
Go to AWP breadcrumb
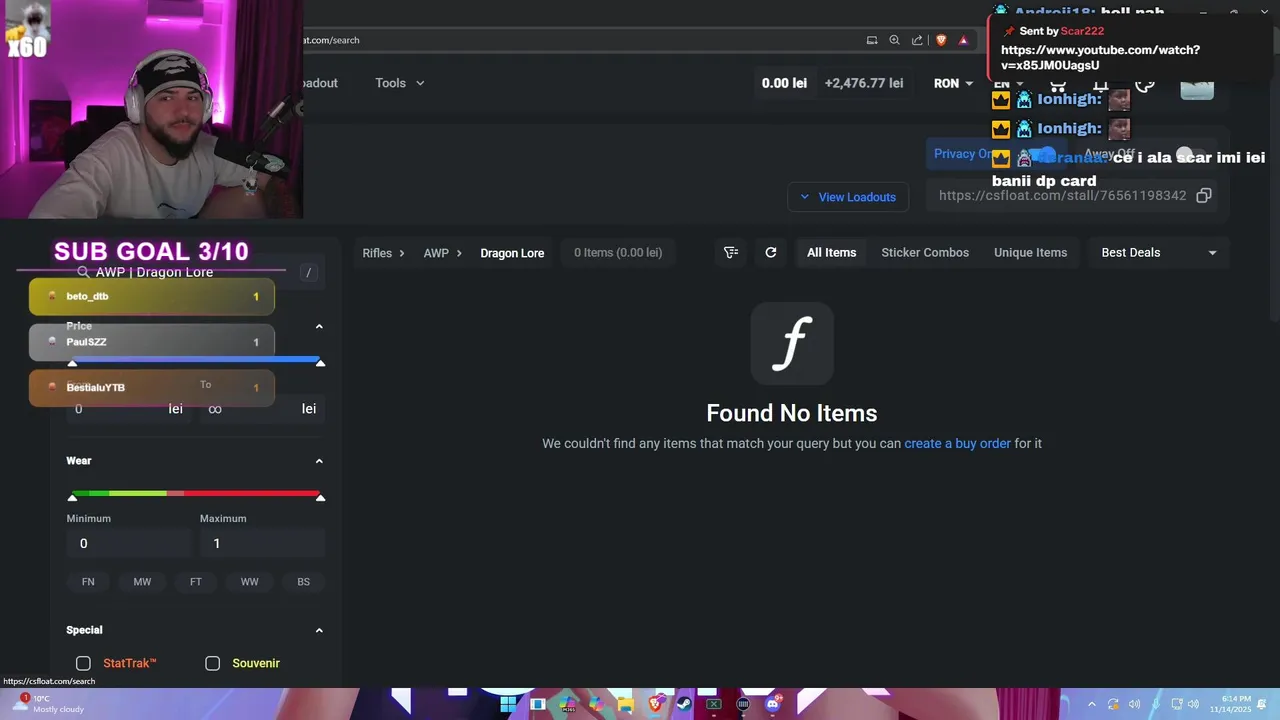tap(436, 253)
